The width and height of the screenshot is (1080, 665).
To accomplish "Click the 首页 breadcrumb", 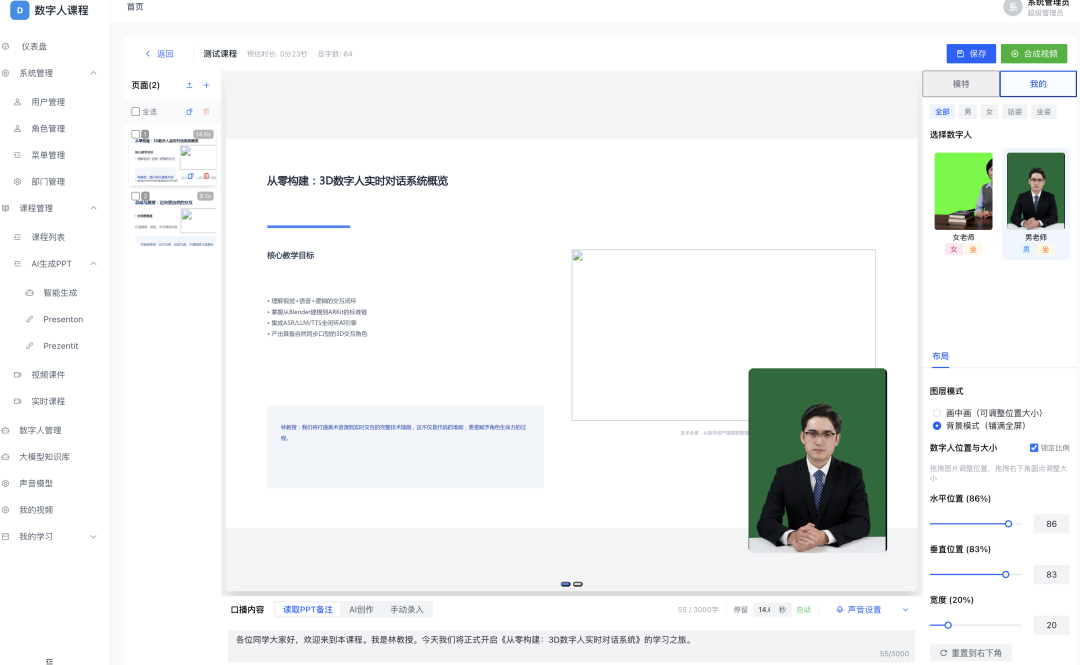I will 135,7.
